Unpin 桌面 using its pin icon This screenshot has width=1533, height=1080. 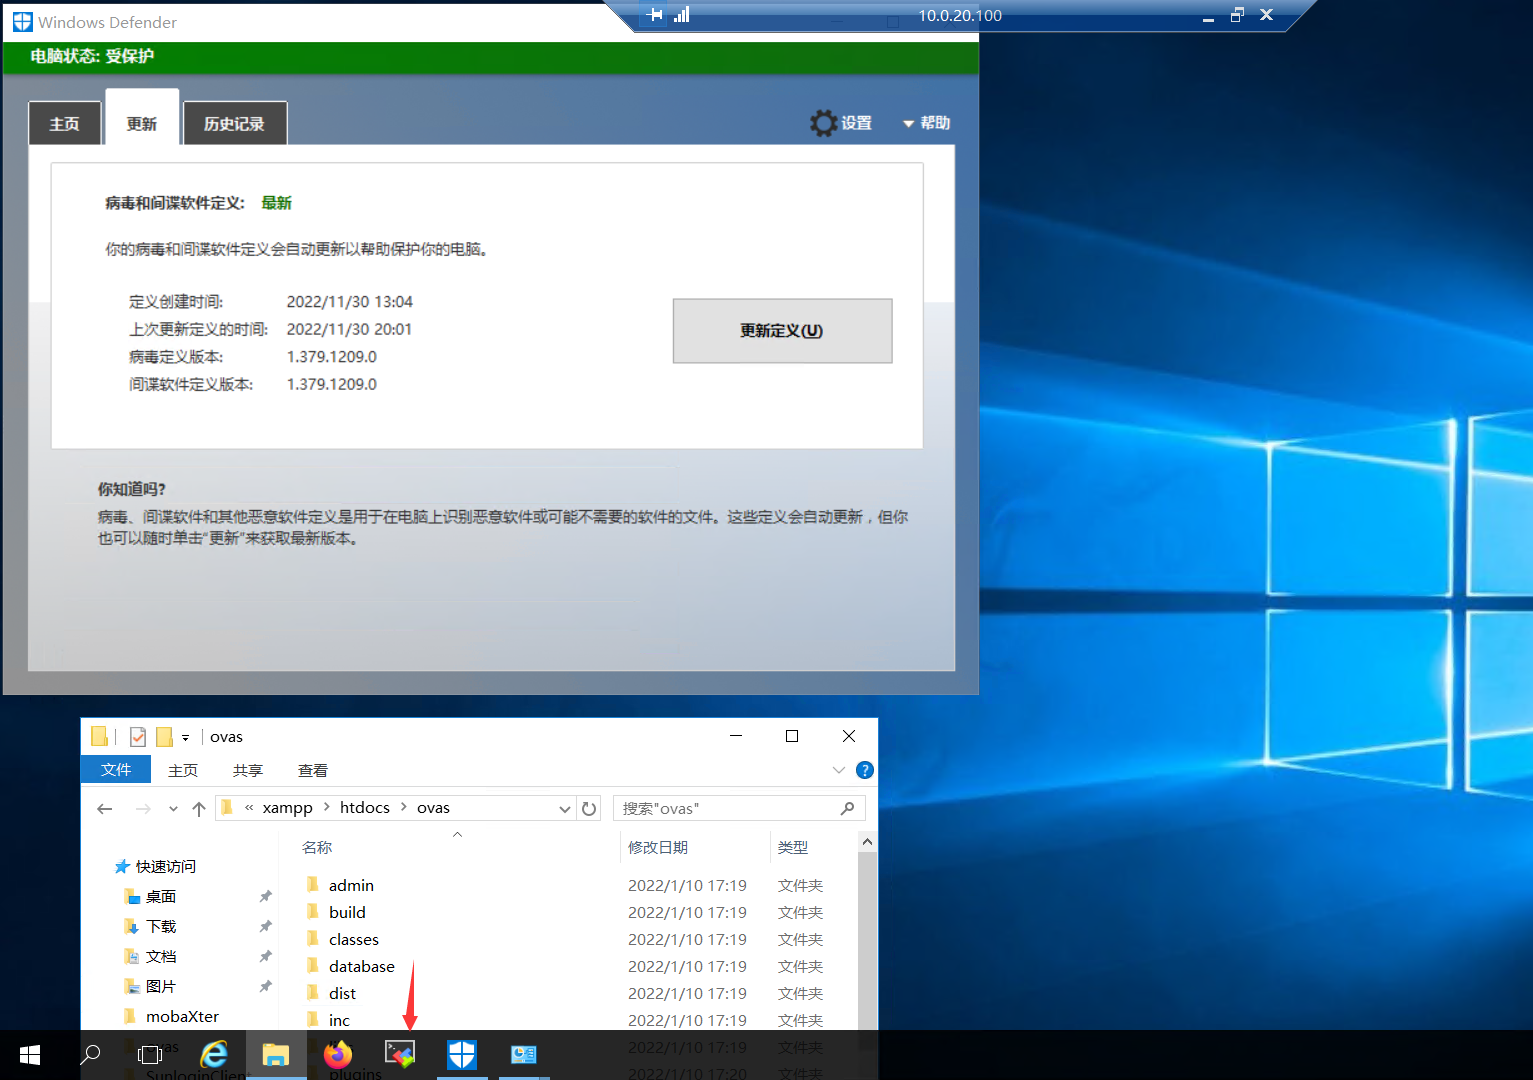pos(265,896)
